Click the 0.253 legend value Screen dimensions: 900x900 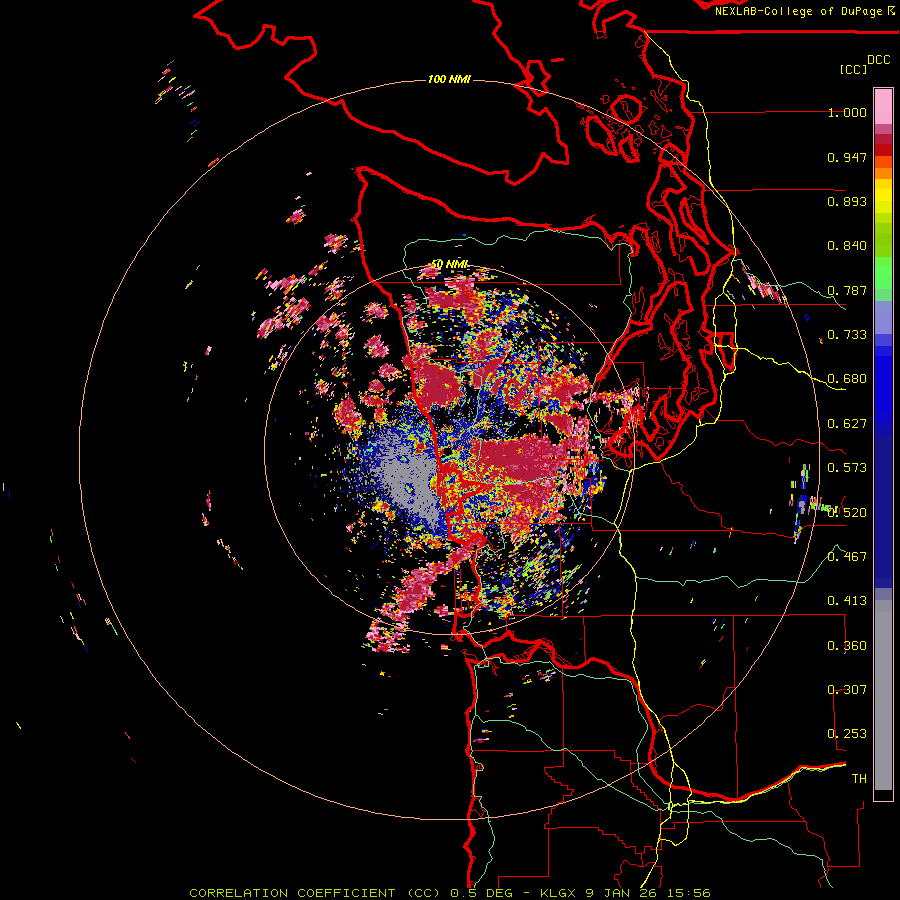[847, 734]
